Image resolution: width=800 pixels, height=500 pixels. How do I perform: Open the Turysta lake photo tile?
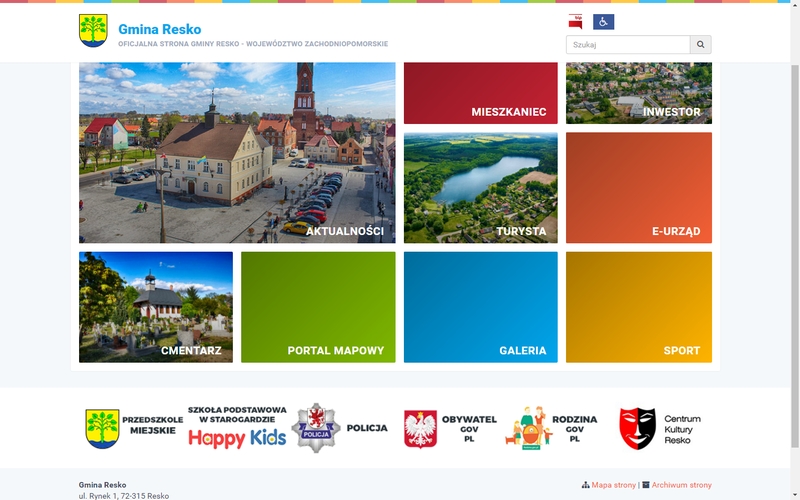coord(481,188)
